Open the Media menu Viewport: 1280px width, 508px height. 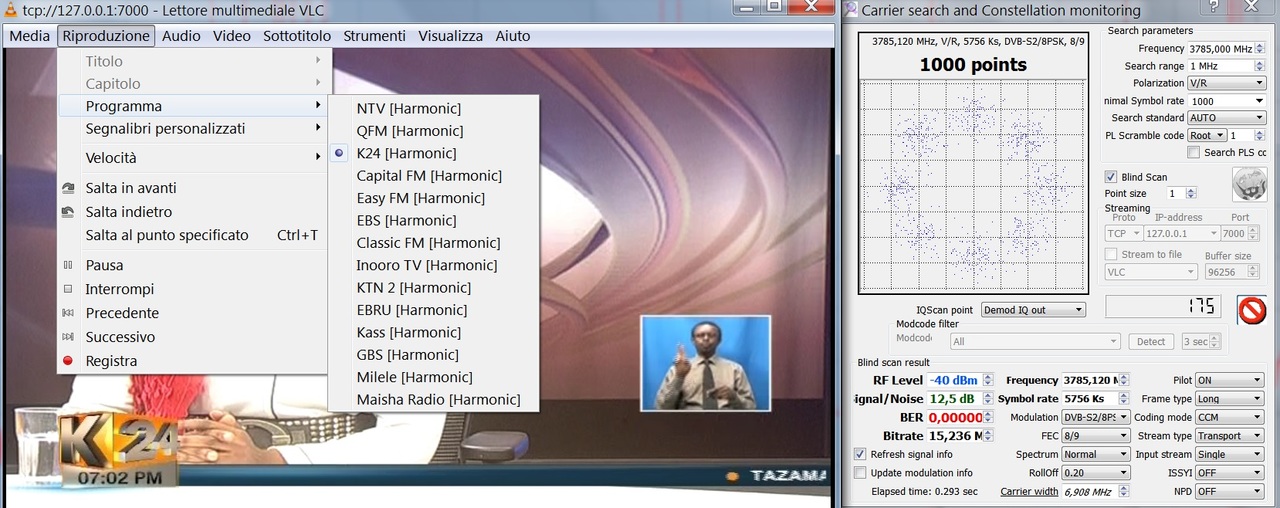click(29, 36)
